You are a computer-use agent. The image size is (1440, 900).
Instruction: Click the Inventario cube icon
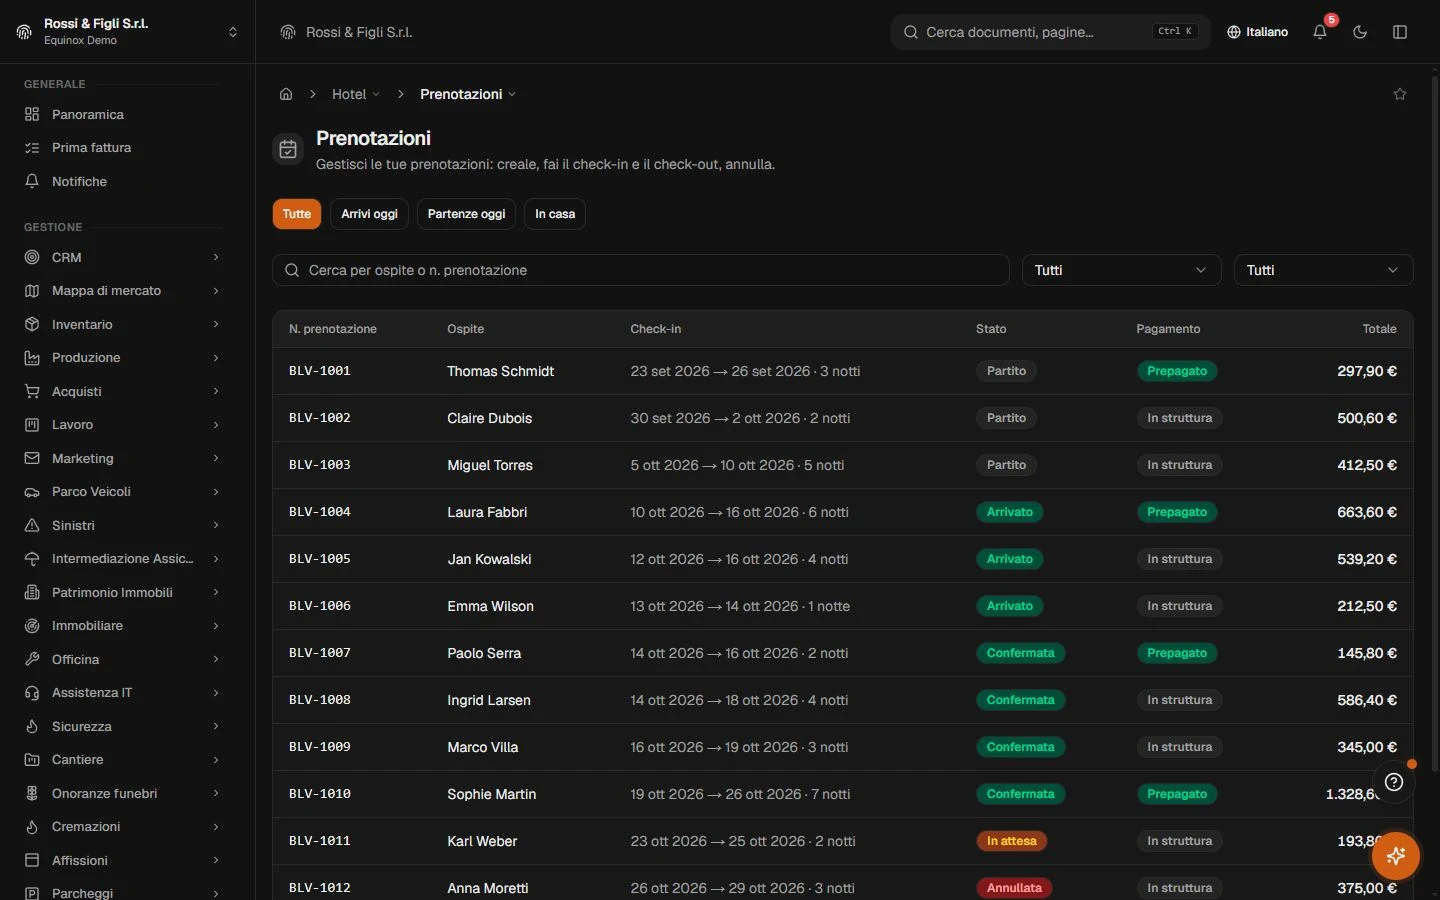(32, 324)
